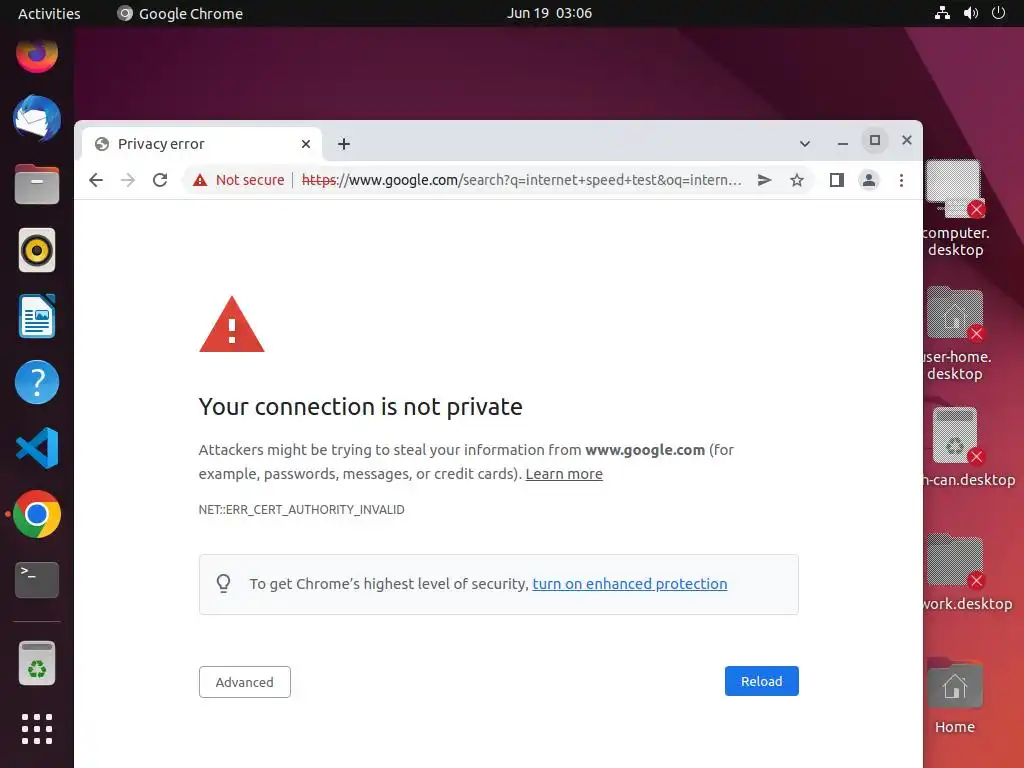Click the blue Reload button
Viewport: 1024px width, 768px height.
pyautogui.click(x=761, y=681)
